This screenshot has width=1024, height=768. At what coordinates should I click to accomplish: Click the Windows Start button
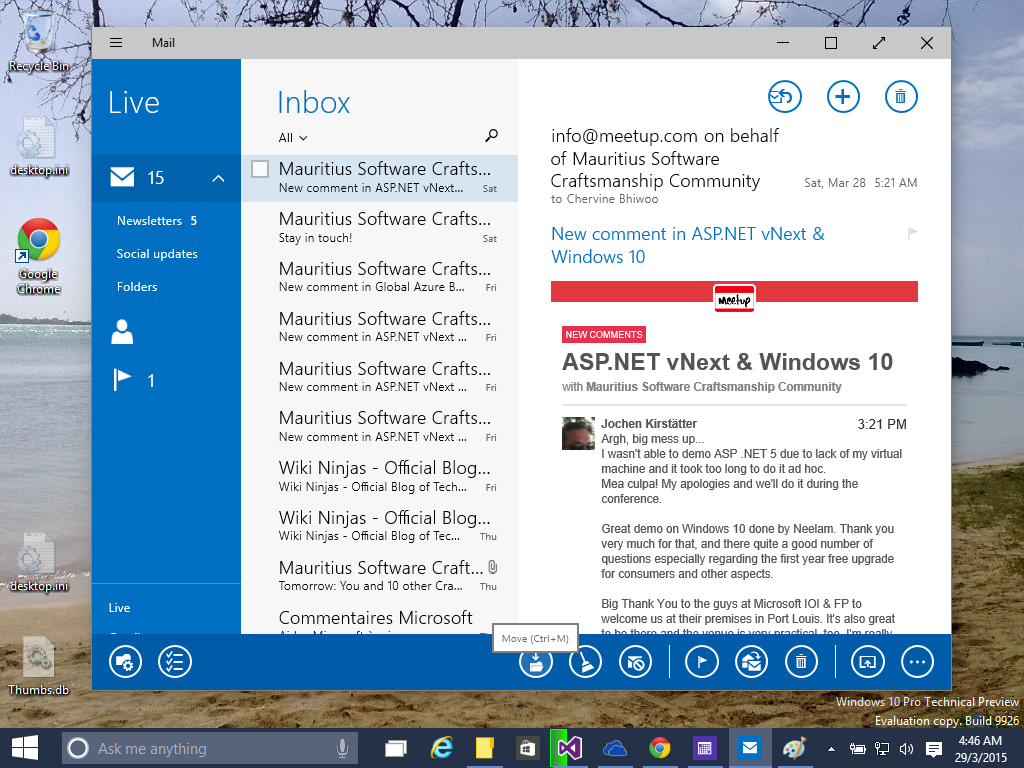tap(25, 748)
